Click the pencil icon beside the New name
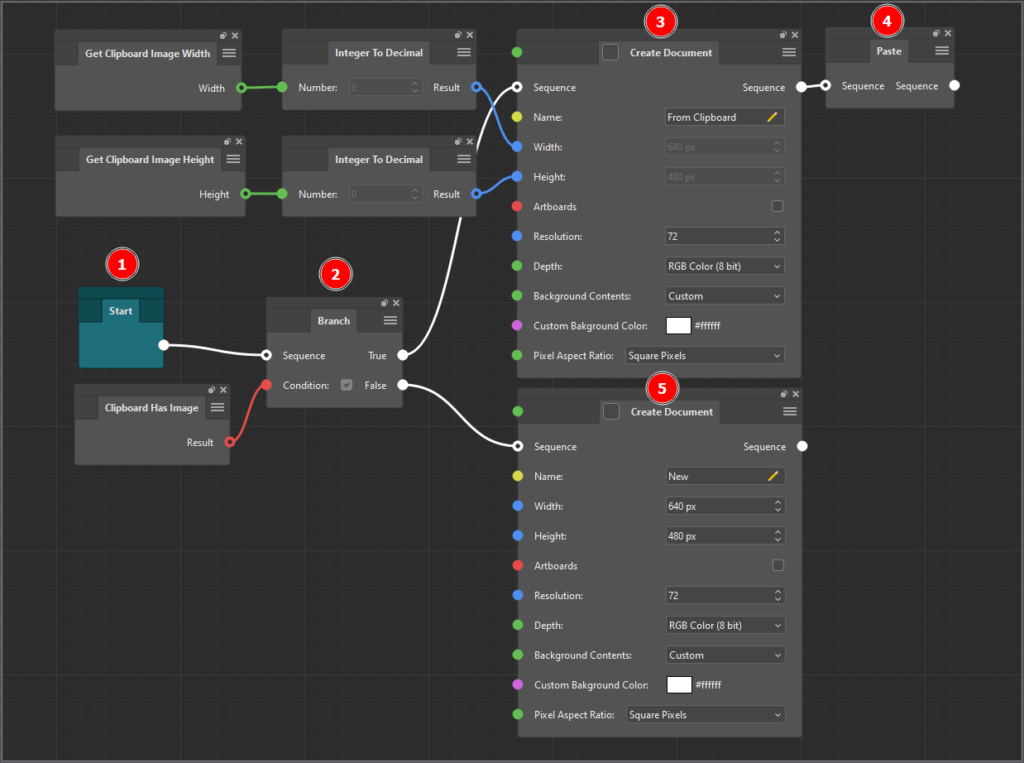This screenshot has width=1024, height=763. click(773, 476)
